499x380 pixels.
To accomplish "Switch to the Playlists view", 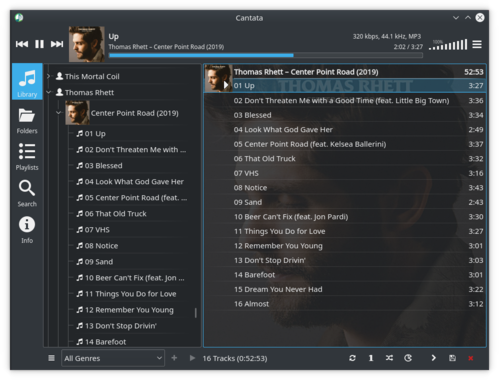I will [x=27, y=157].
